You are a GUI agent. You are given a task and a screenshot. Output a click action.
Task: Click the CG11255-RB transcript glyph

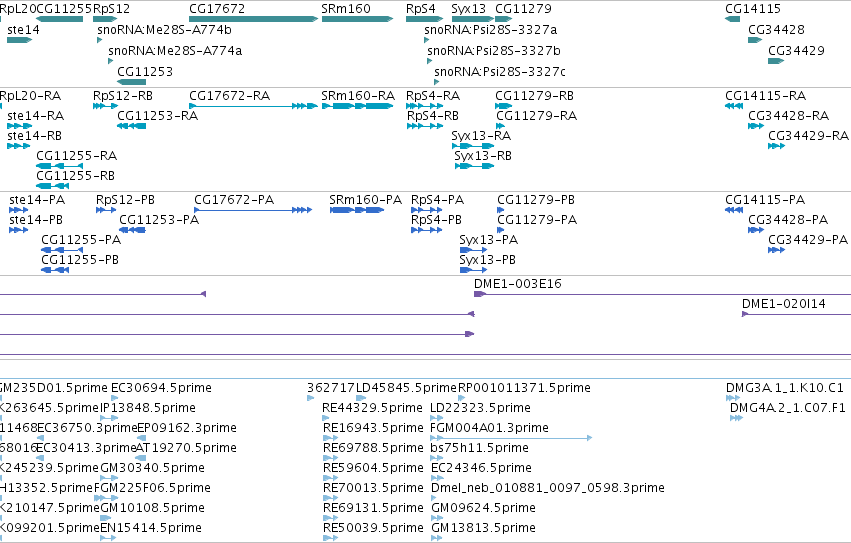tap(52, 186)
